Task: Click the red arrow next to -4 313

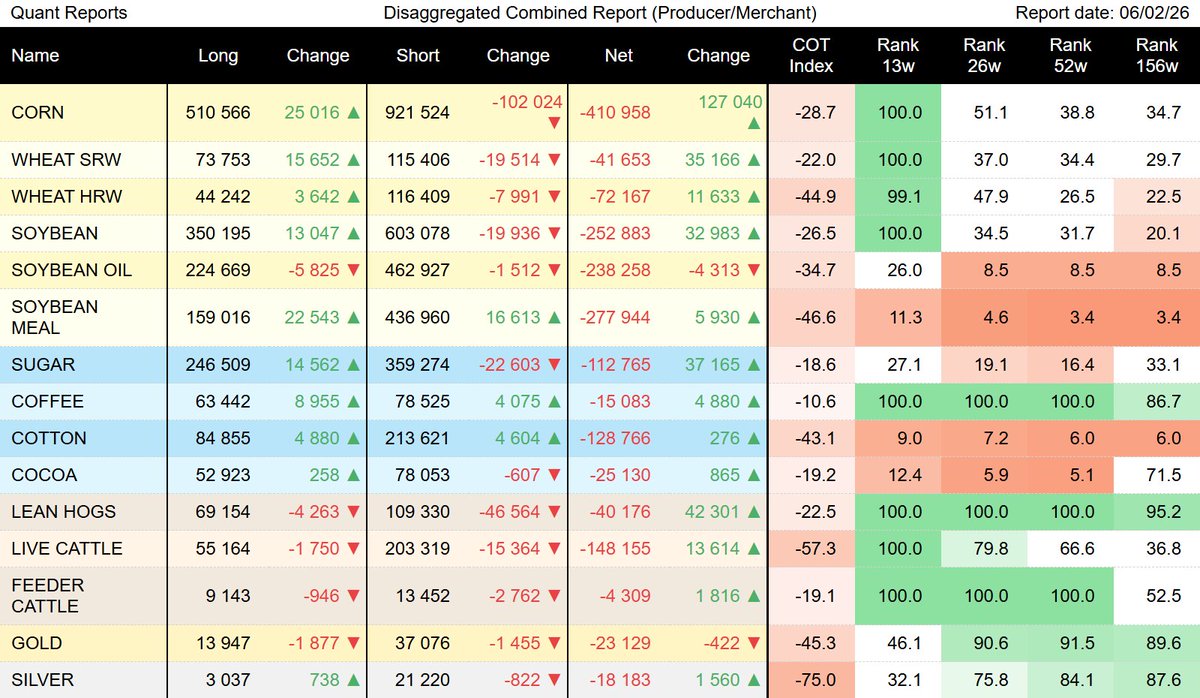Action: (754, 271)
